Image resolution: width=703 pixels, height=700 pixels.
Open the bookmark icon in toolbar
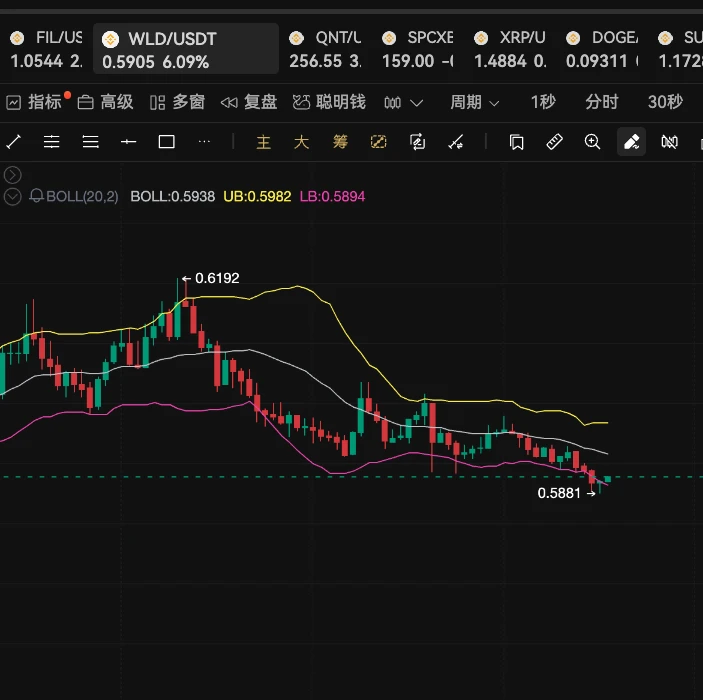tap(516, 142)
